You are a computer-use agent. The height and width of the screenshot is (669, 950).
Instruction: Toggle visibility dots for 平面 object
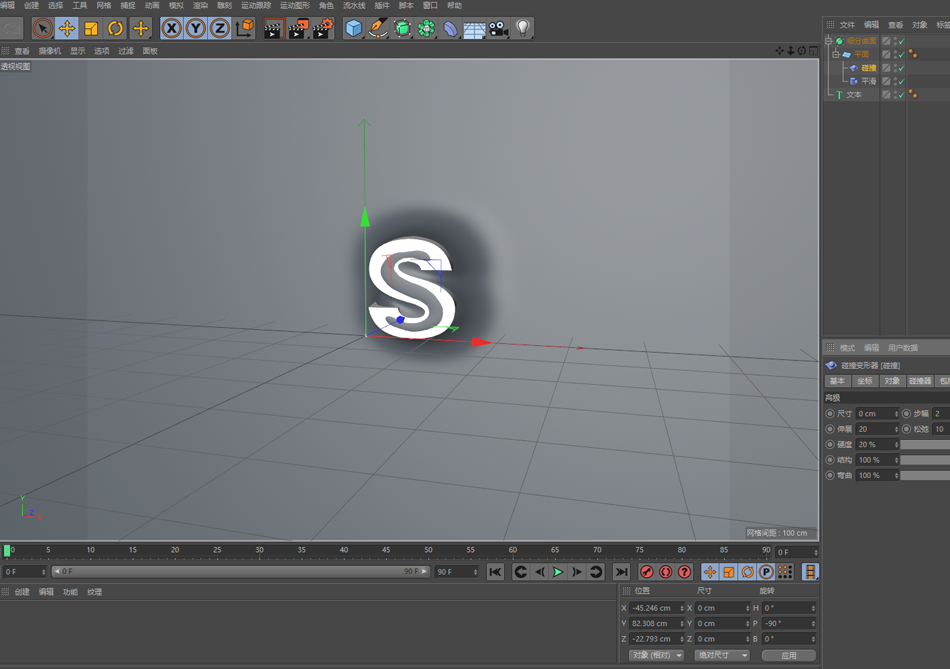click(895, 55)
